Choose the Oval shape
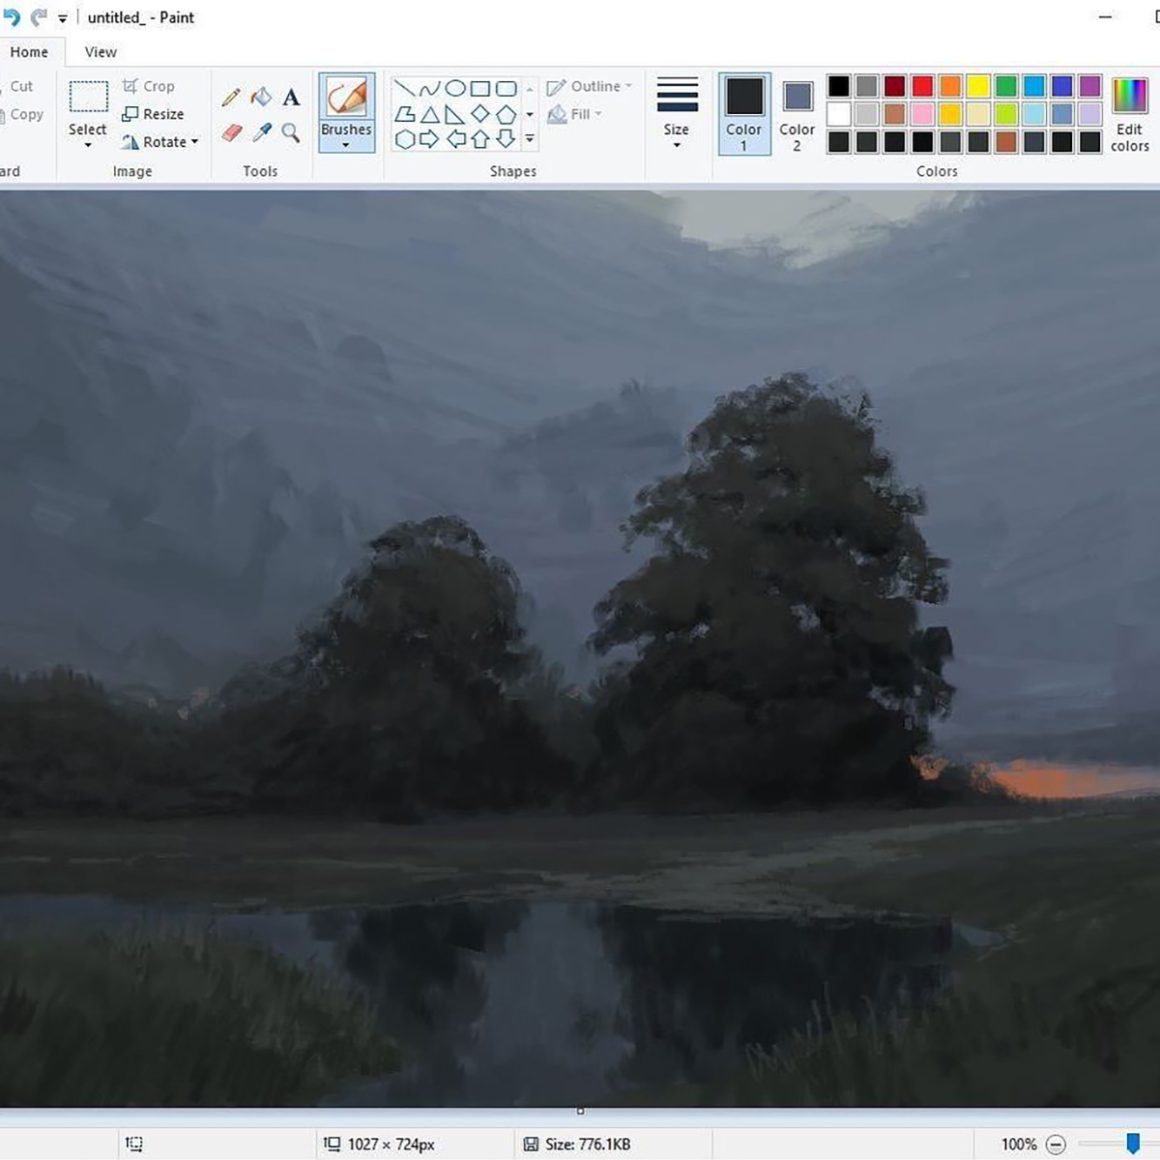1160x1160 pixels. 455,88
